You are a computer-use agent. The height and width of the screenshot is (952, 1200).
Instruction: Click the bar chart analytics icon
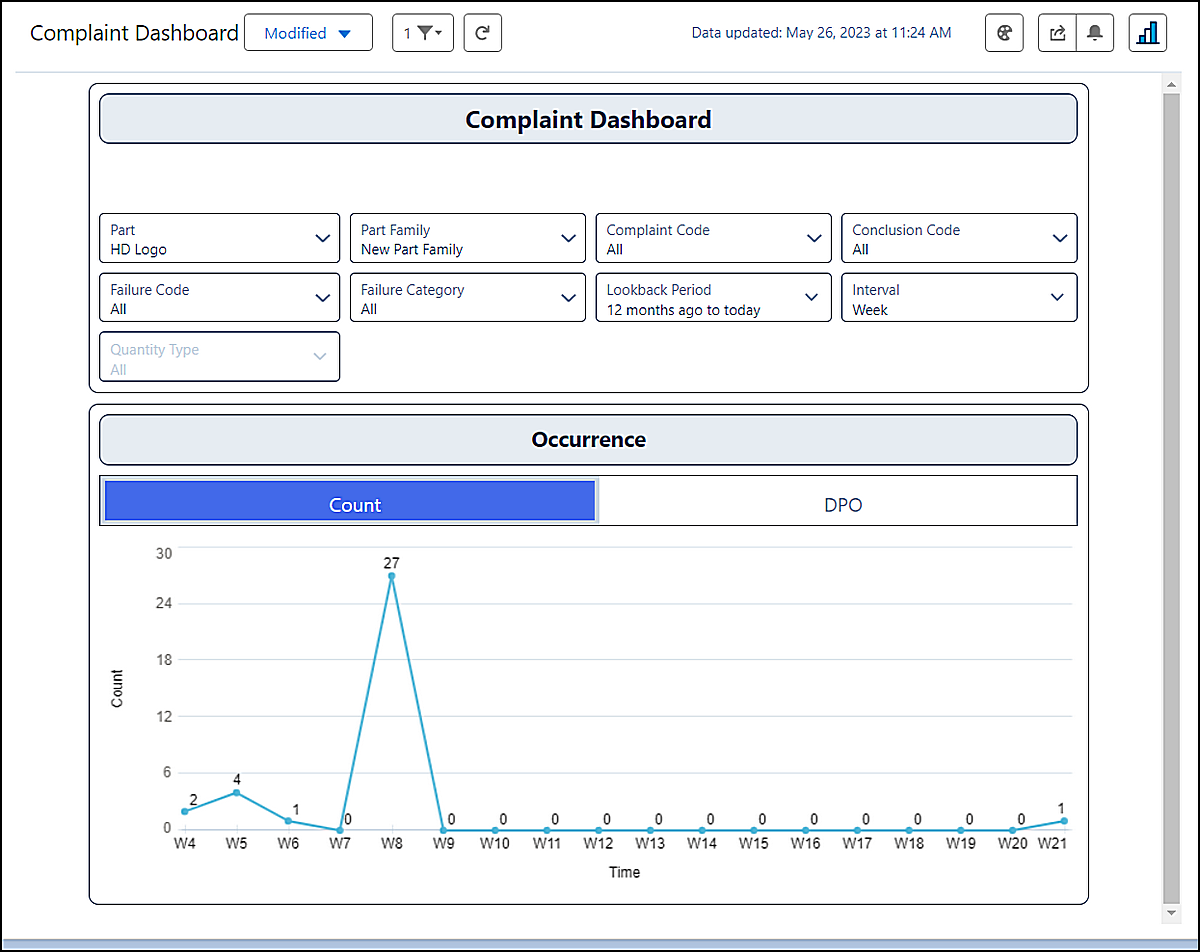(x=1148, y=33)
